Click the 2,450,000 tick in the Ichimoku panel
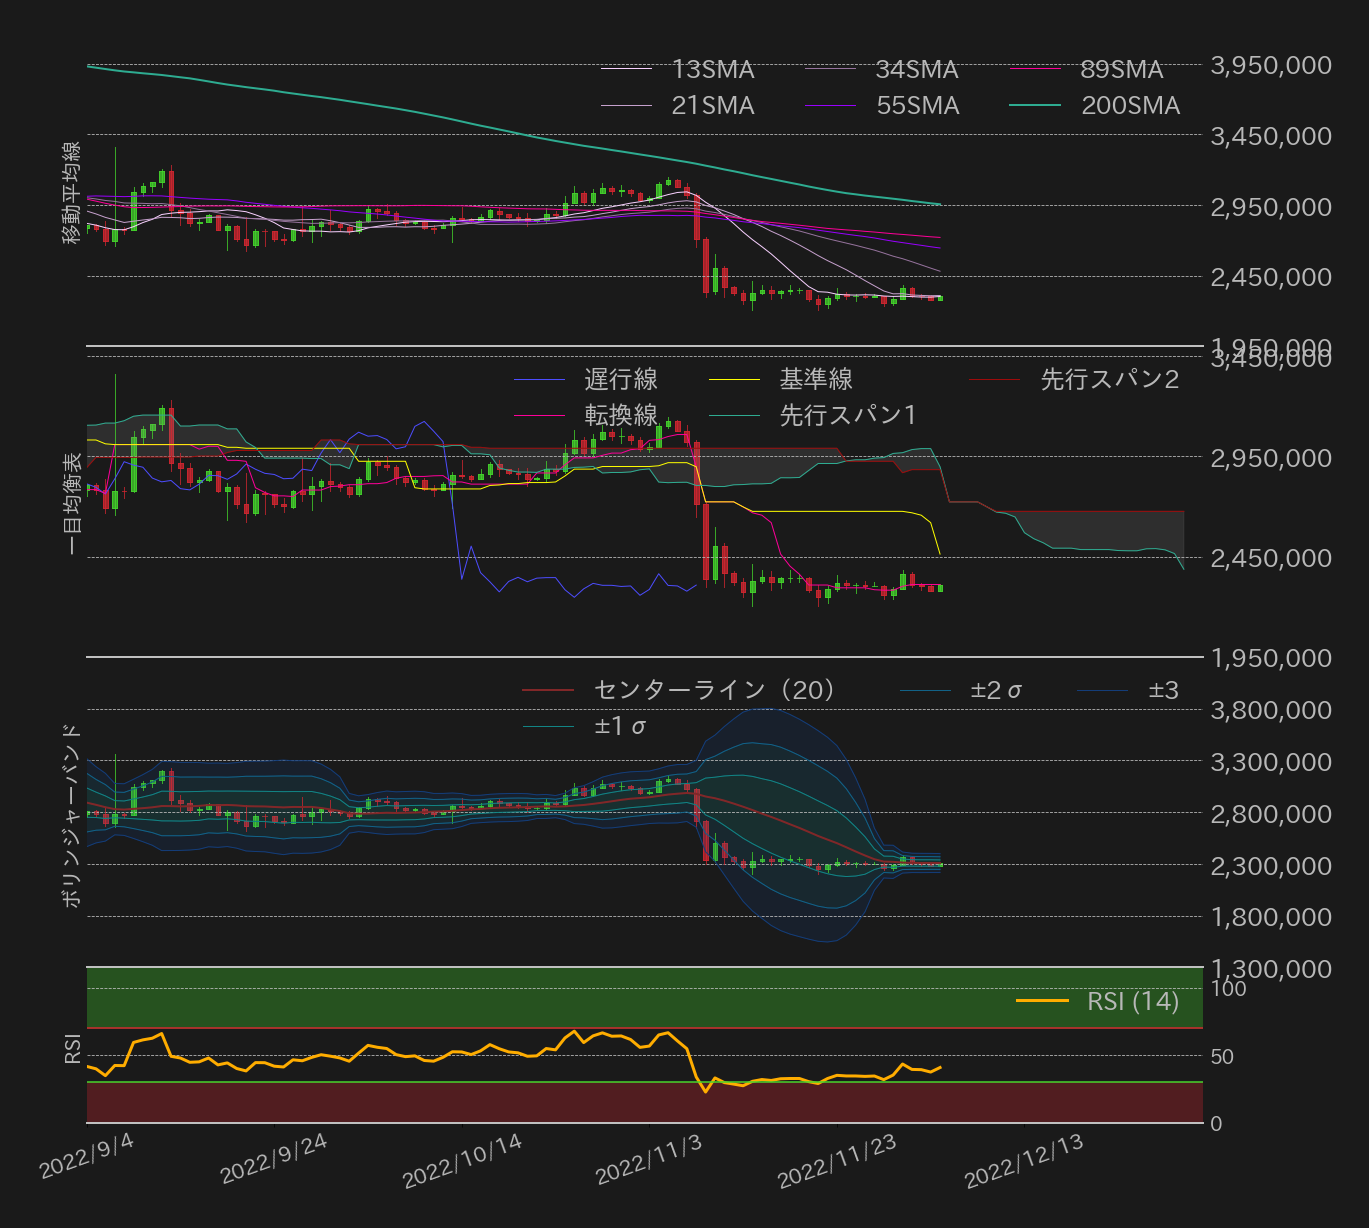This screenshot has width=1369, height=1228. click(1271, 558)
